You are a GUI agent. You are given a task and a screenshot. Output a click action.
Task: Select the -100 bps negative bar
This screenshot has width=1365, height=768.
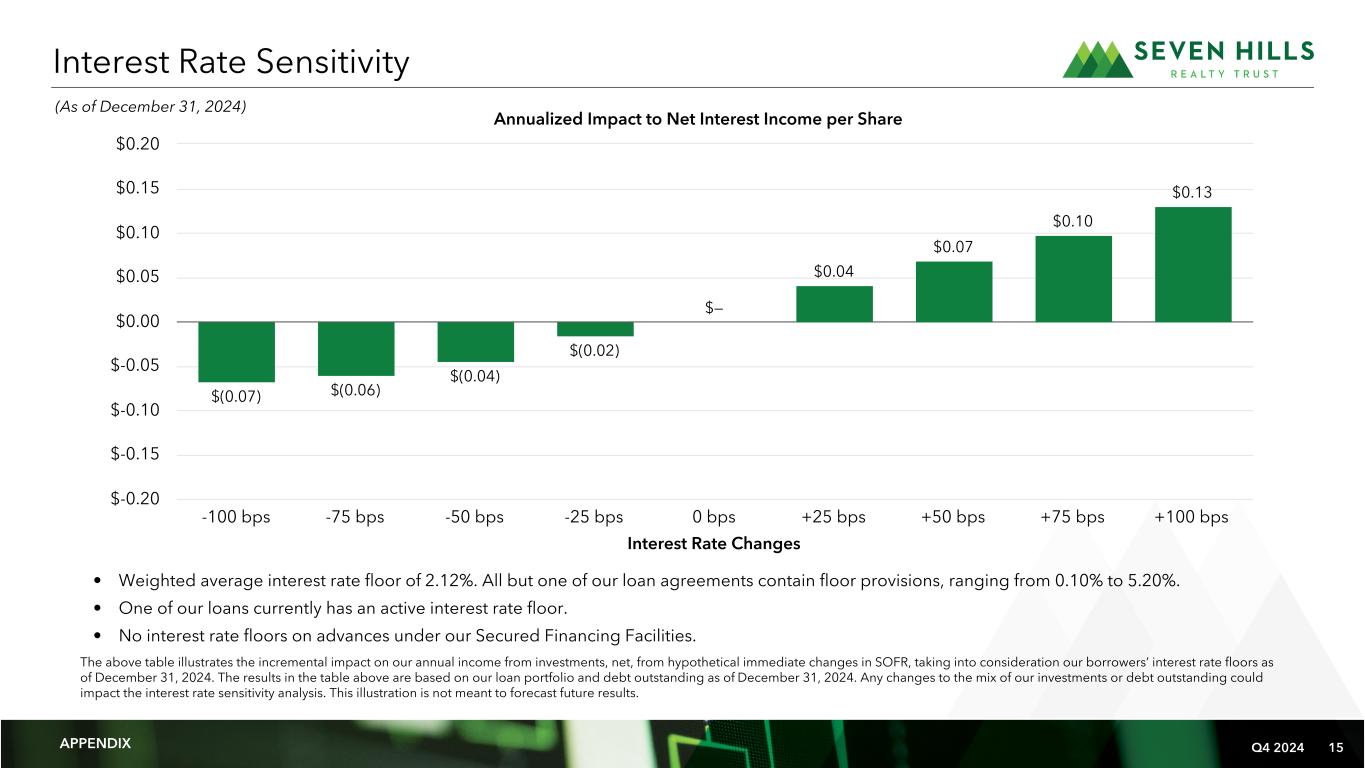[236, 351]
